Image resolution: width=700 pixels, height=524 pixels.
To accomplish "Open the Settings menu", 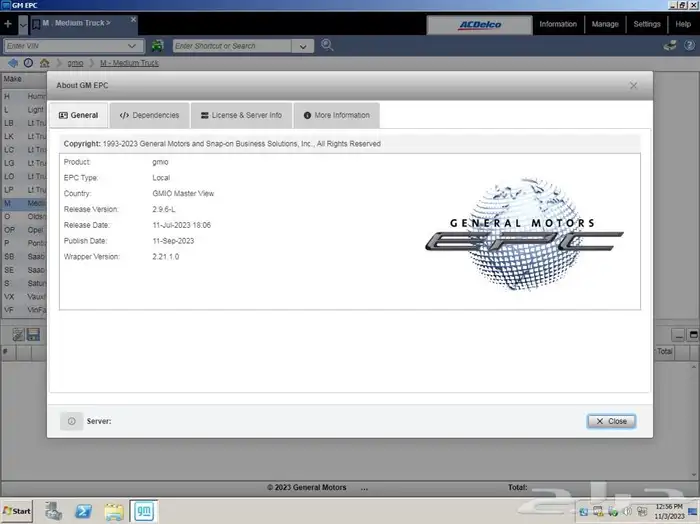I will coord(647,24).
